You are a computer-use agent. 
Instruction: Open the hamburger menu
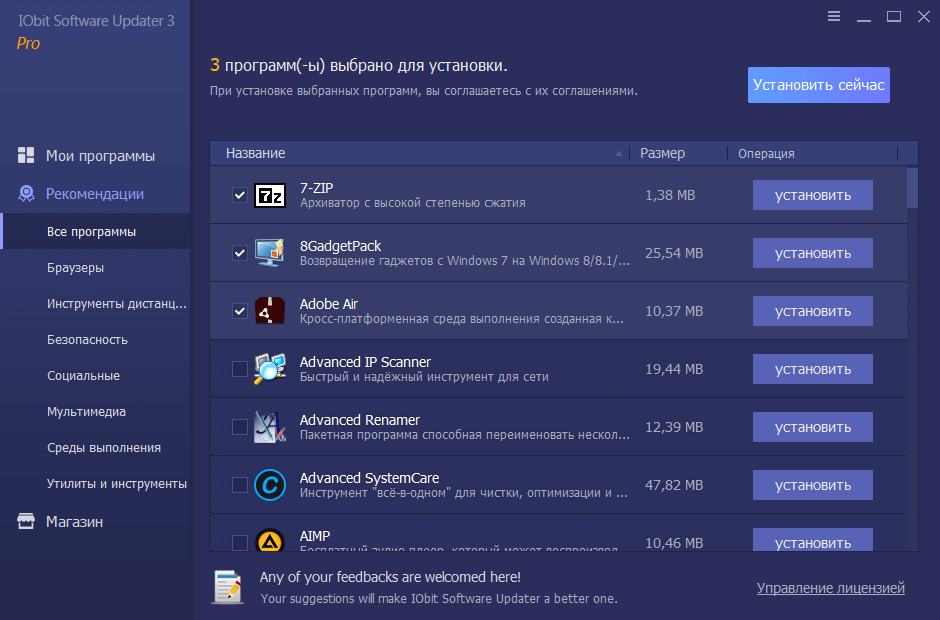[x=832, y=16]
